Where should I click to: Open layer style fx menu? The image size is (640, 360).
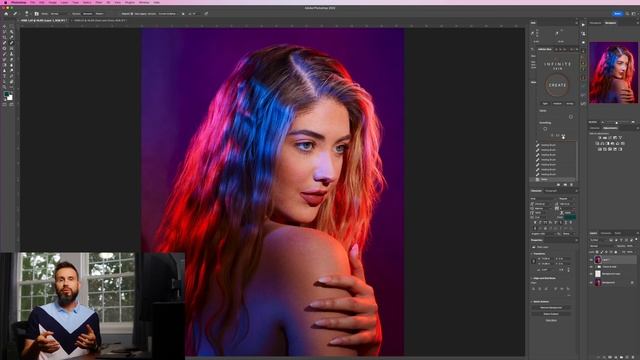604,357
